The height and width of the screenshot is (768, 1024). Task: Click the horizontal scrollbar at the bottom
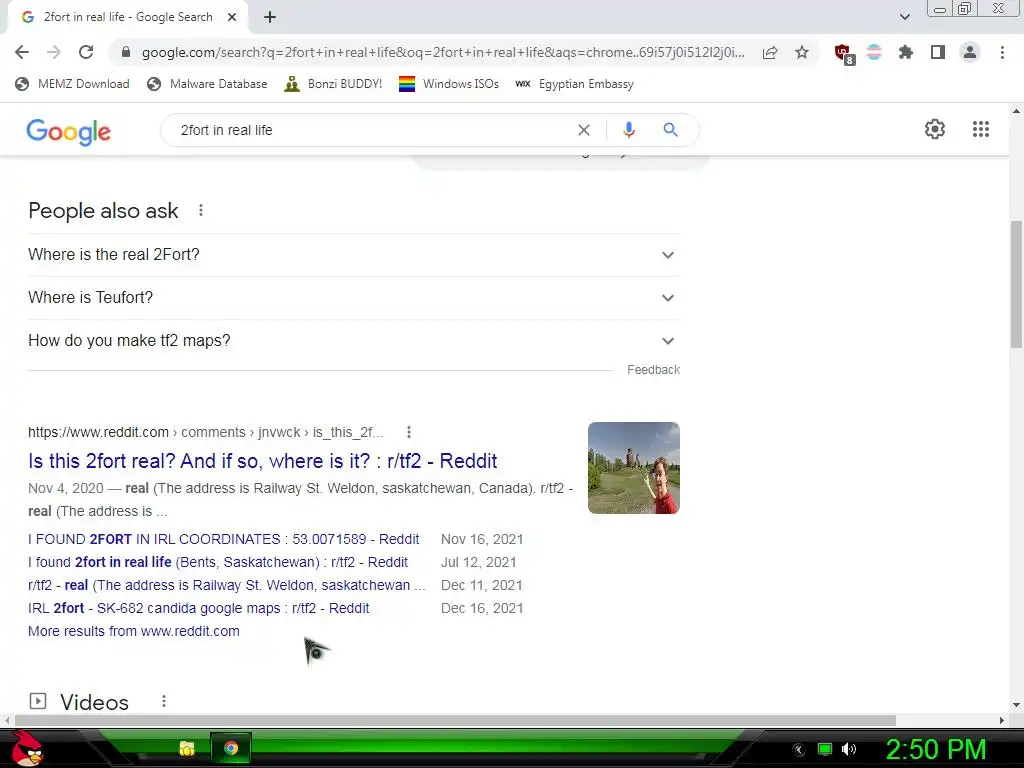[x=455, y=720]
